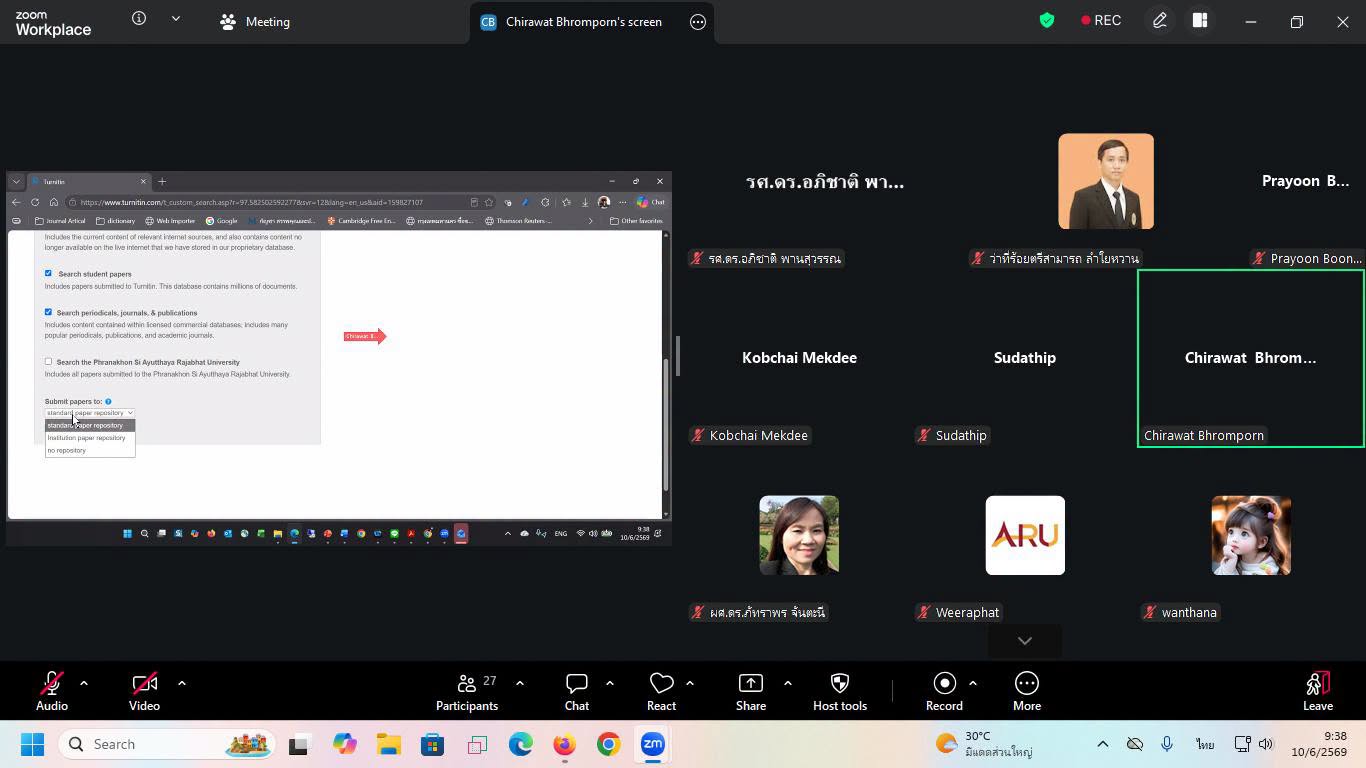Select the Meeting tab
This screenshot has height=768, width=1366.
tap(255, 22)
